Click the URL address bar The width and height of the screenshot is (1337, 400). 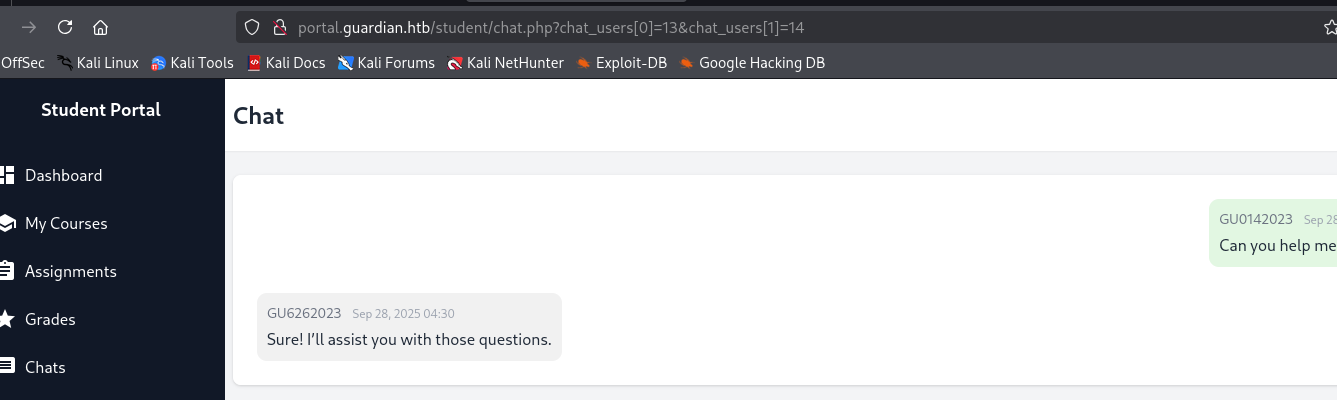pos(700,27)
